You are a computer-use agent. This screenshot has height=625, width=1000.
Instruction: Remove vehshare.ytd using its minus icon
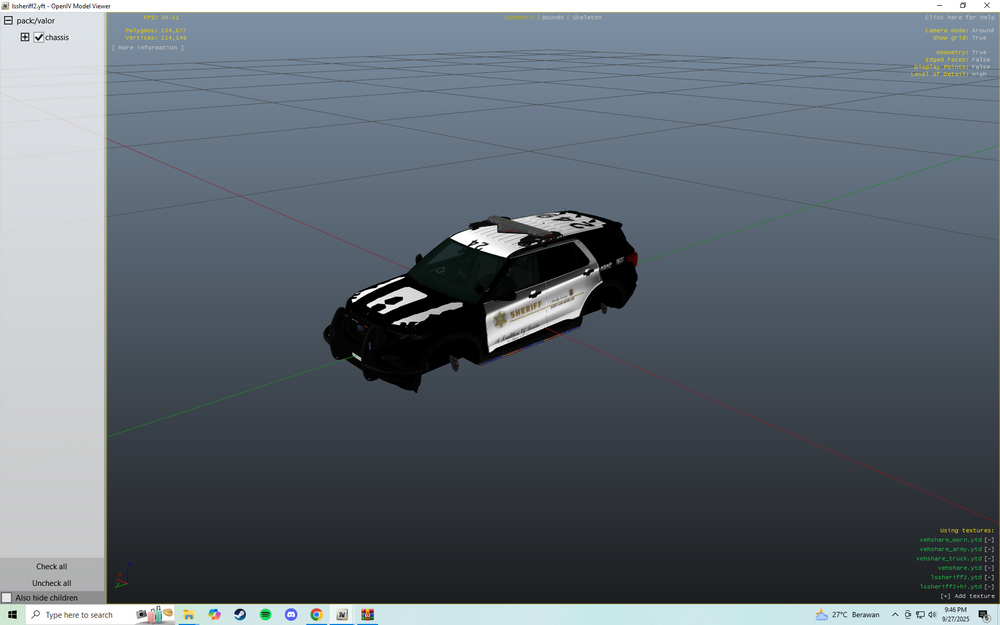pyautogui.click(x=990, y=568)
